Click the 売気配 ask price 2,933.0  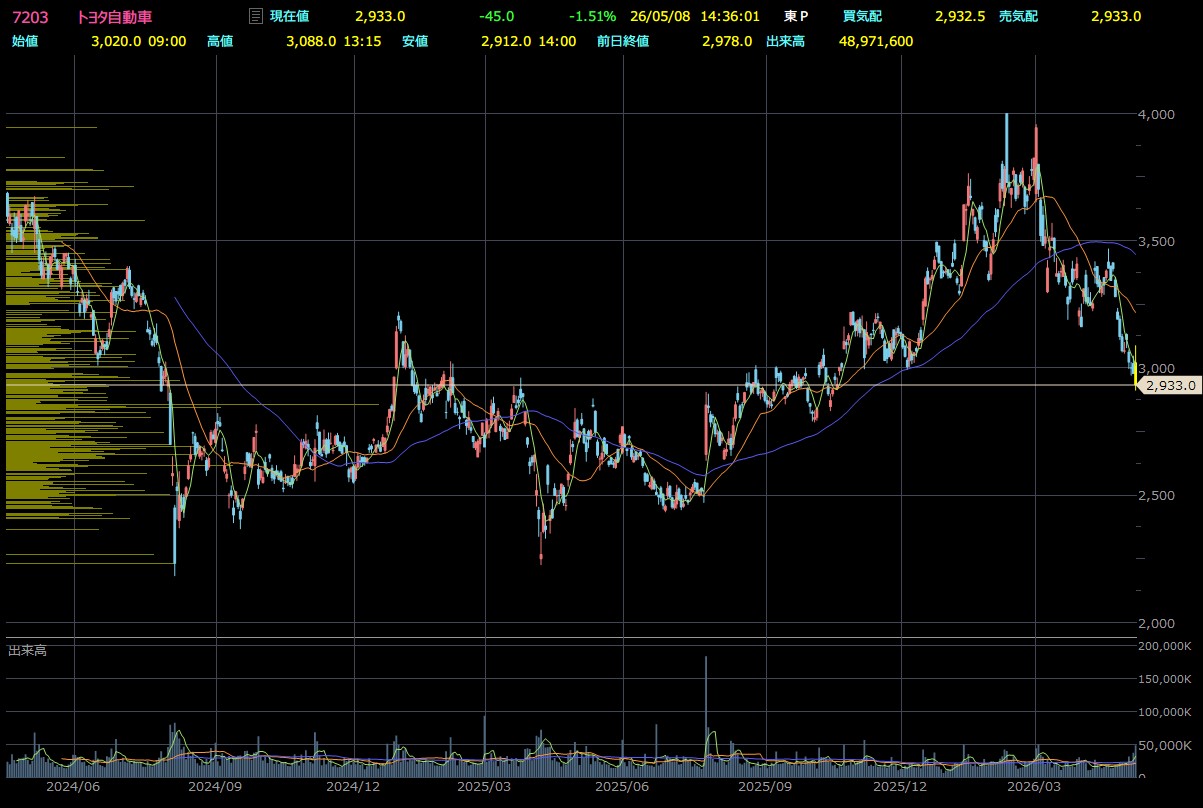coord(1116,16)
